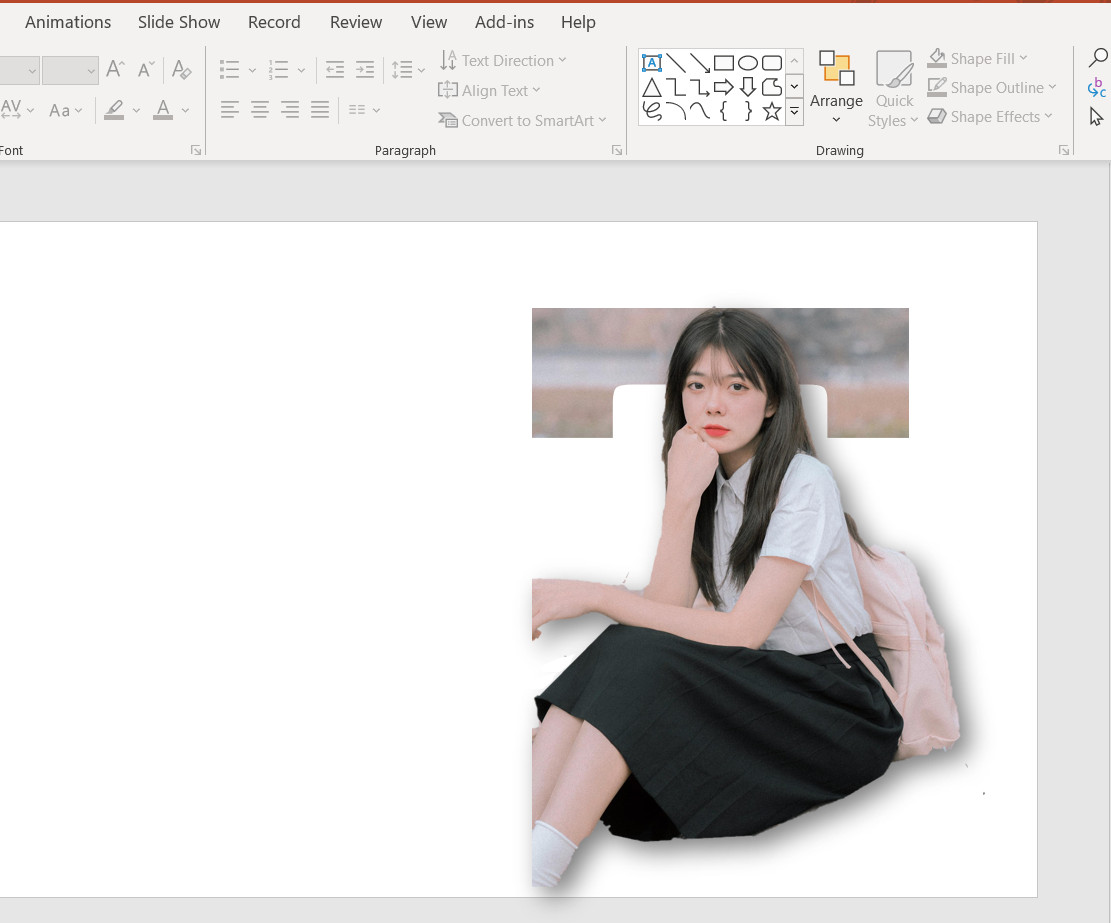
Task: Select the Rounded Rectangle shape
Action: click(772, 63)
